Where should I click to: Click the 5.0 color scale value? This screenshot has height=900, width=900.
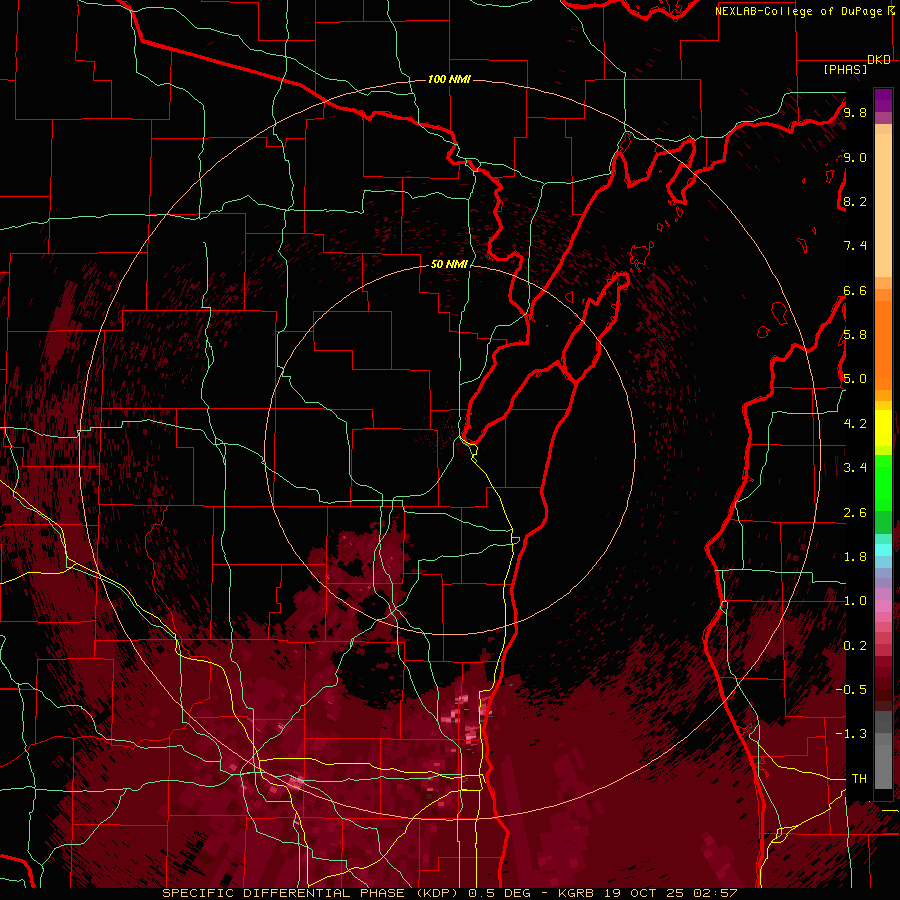coord(855,379)
